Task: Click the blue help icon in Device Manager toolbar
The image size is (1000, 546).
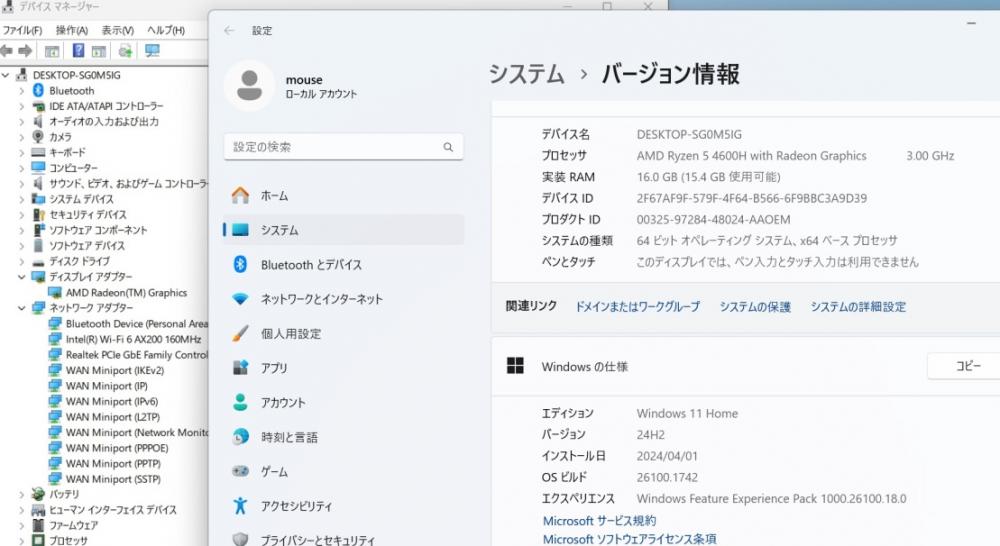Action: tap(78, 50)
